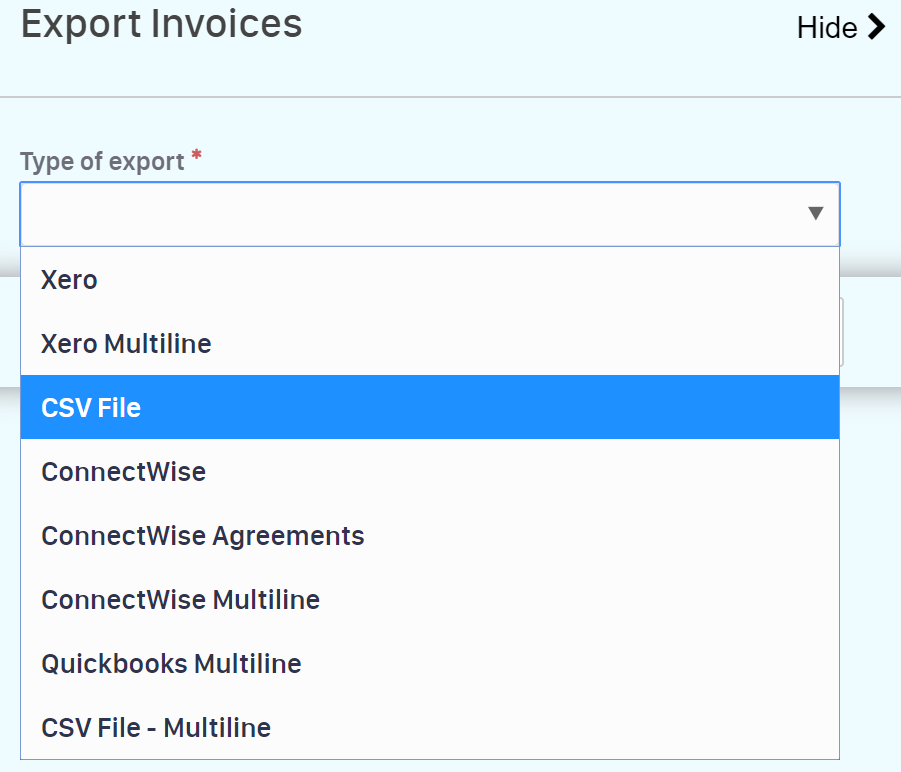The width and height of the screenshot is (901, 772).
Task: Click the Hide link text
Action: 826,28
